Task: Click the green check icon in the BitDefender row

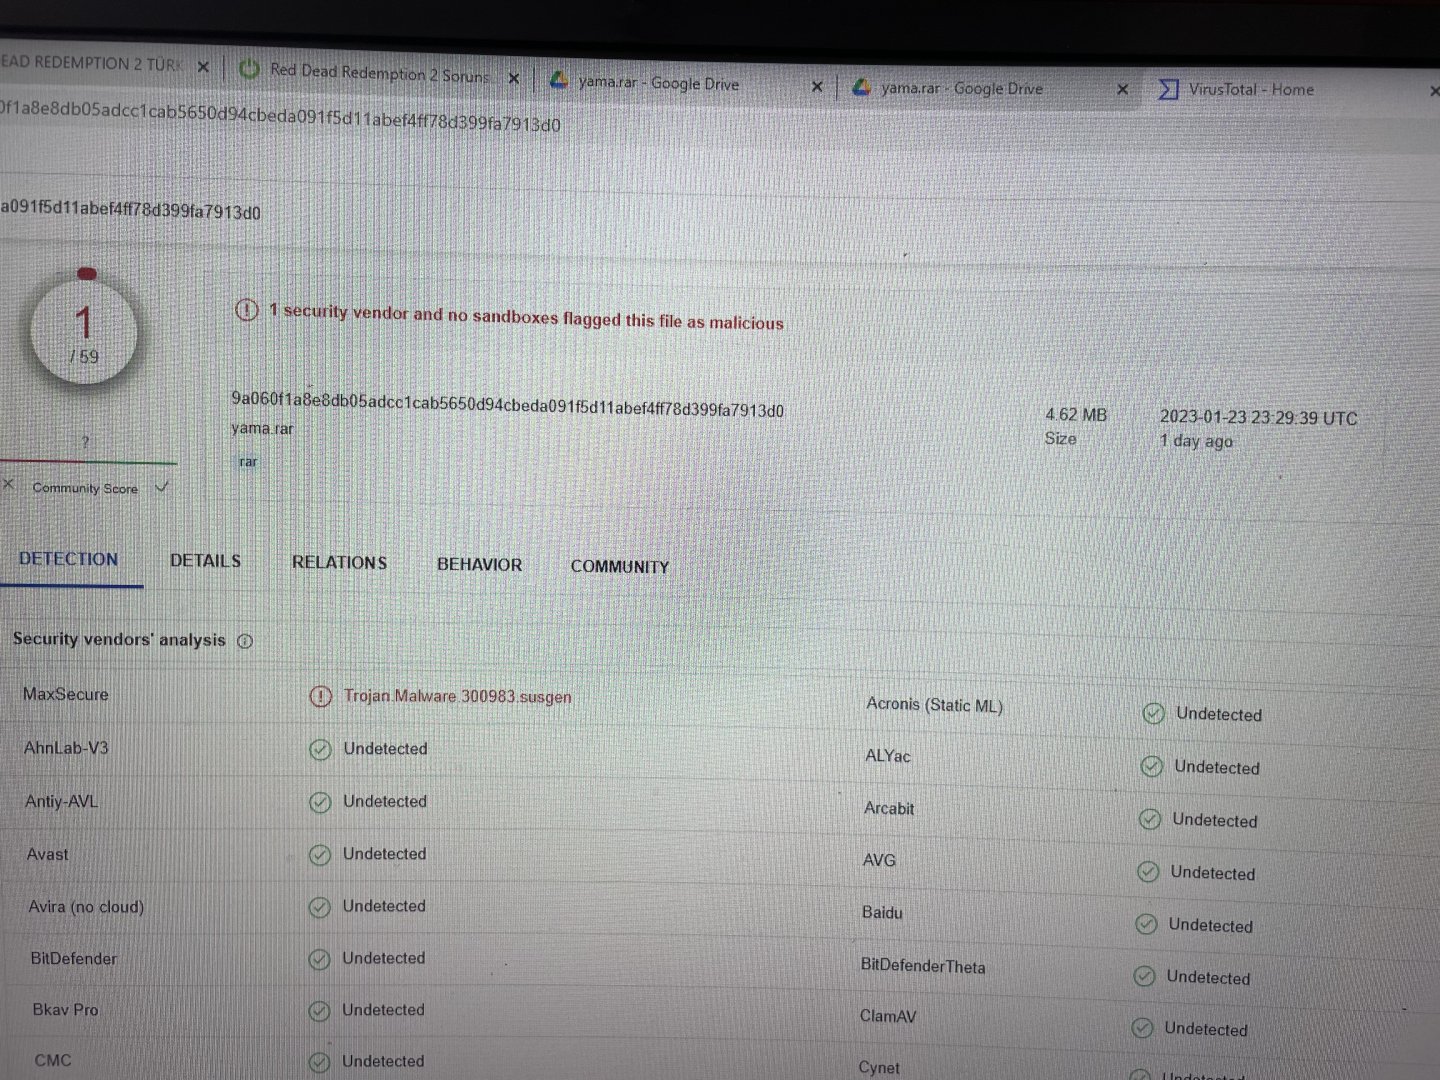Action: click(319, 959)
